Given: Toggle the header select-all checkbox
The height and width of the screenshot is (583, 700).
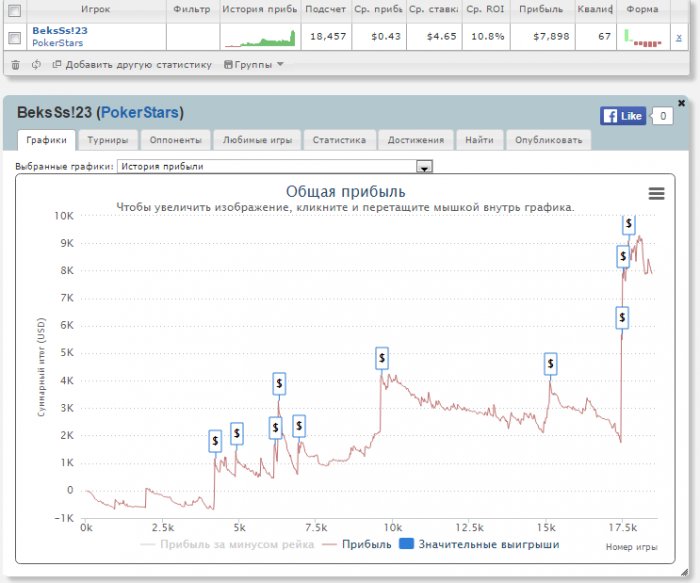Looking at the screenshot, I should [x=14, y=10].
